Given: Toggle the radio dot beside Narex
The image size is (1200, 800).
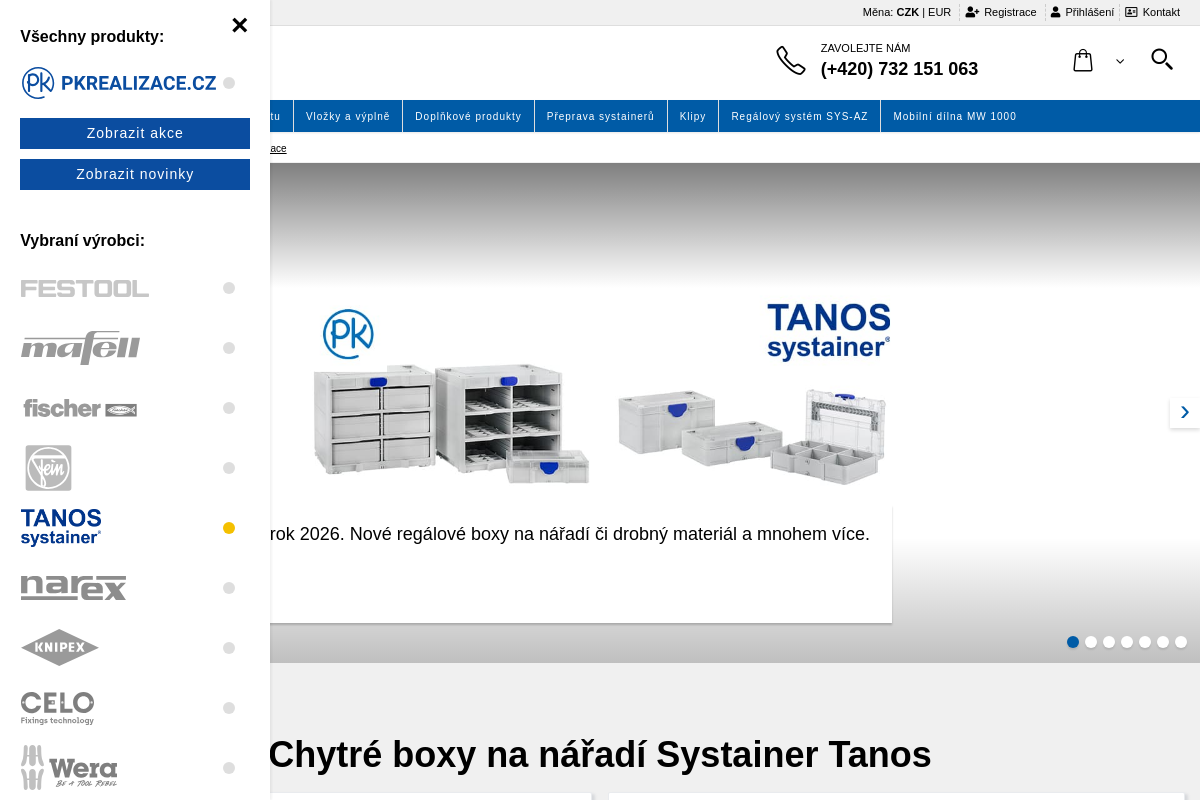Looking at the screenshot, I should point(229,588).
